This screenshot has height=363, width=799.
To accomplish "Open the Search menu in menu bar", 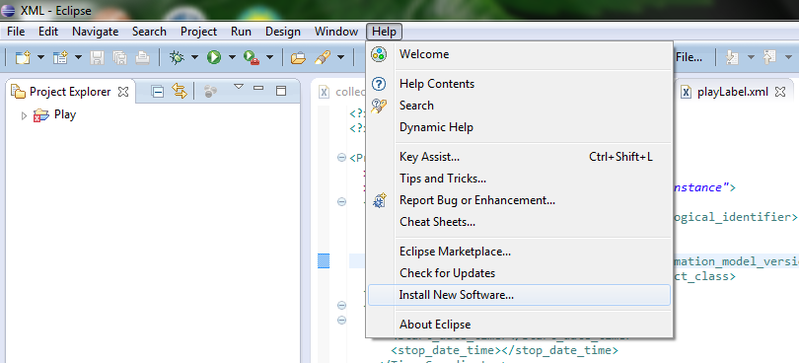I will [149, 32].
